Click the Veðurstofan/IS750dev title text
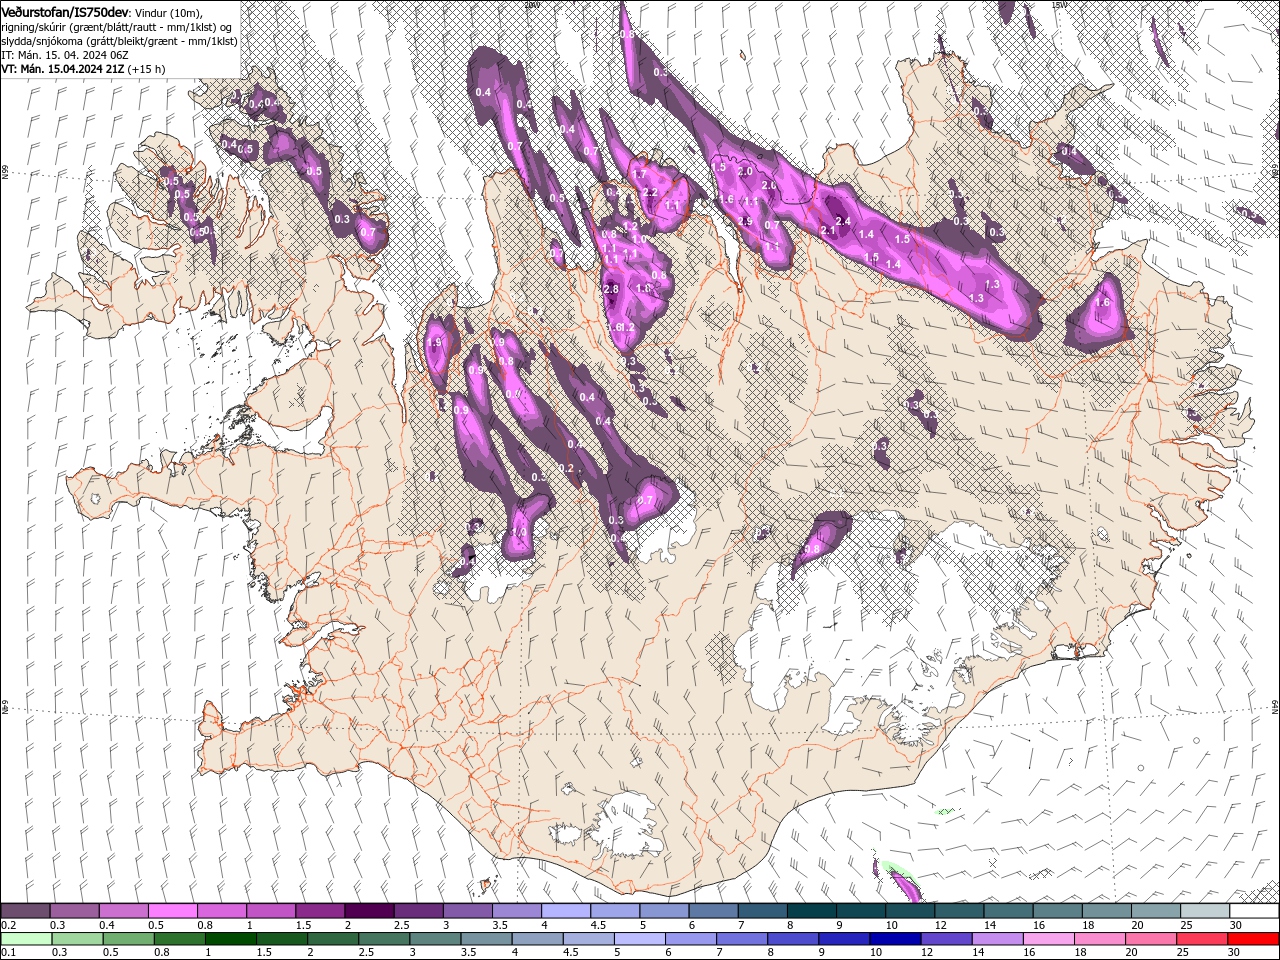The height and width of the screenshot is (960, 1280). 65,12
